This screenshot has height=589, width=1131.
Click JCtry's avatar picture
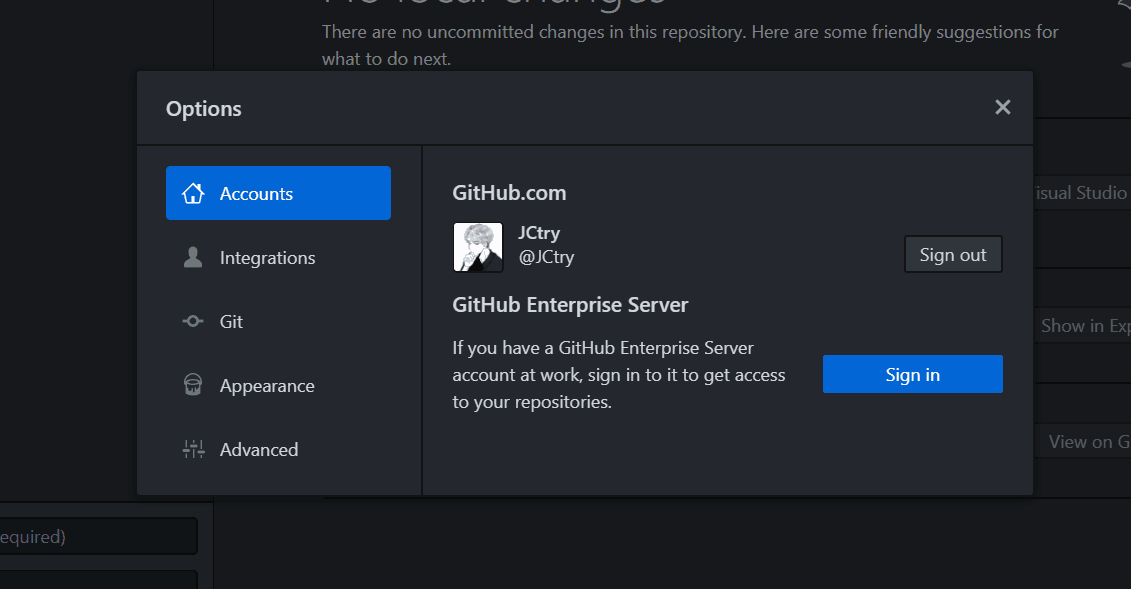pyautogui.click(x=477, y=247)
